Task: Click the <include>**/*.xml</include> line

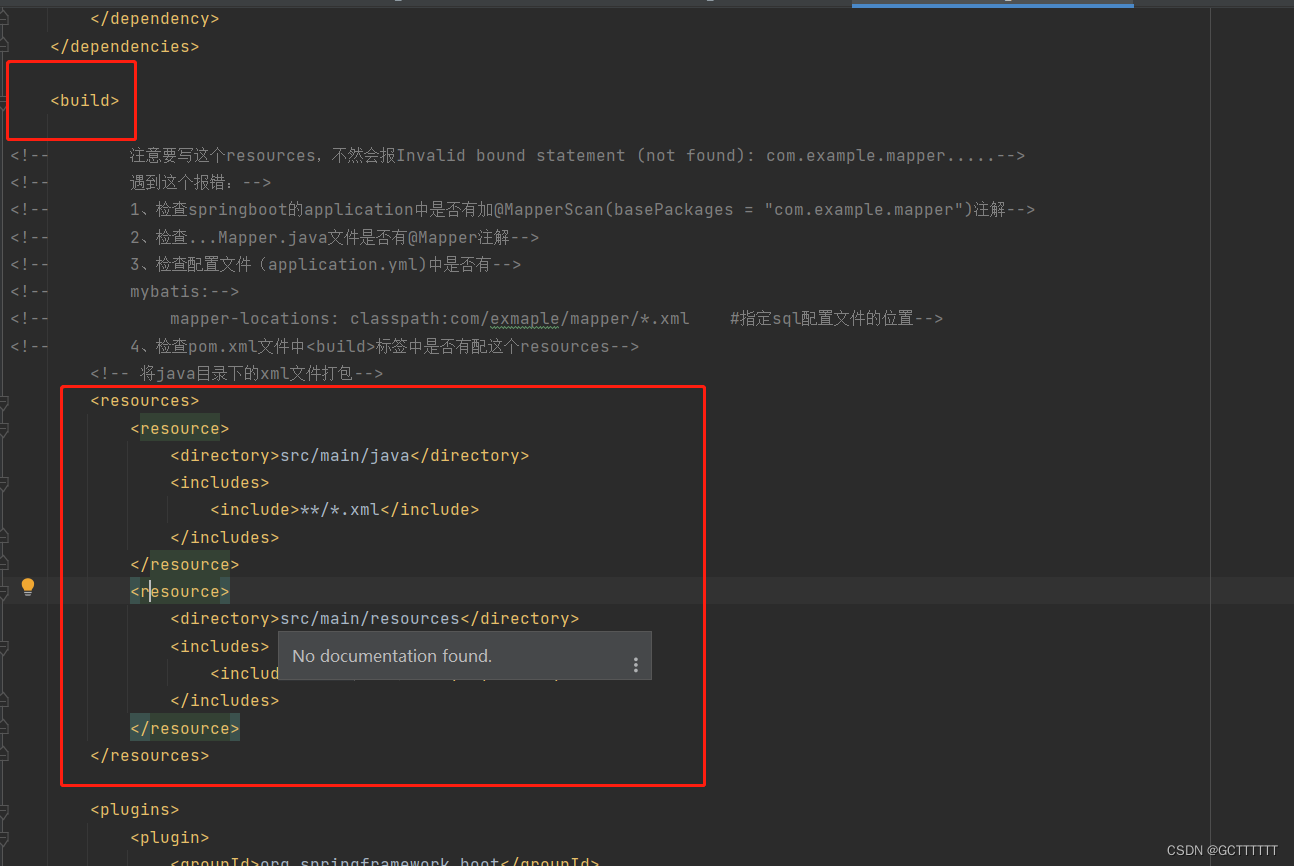Action: point(345,510)
